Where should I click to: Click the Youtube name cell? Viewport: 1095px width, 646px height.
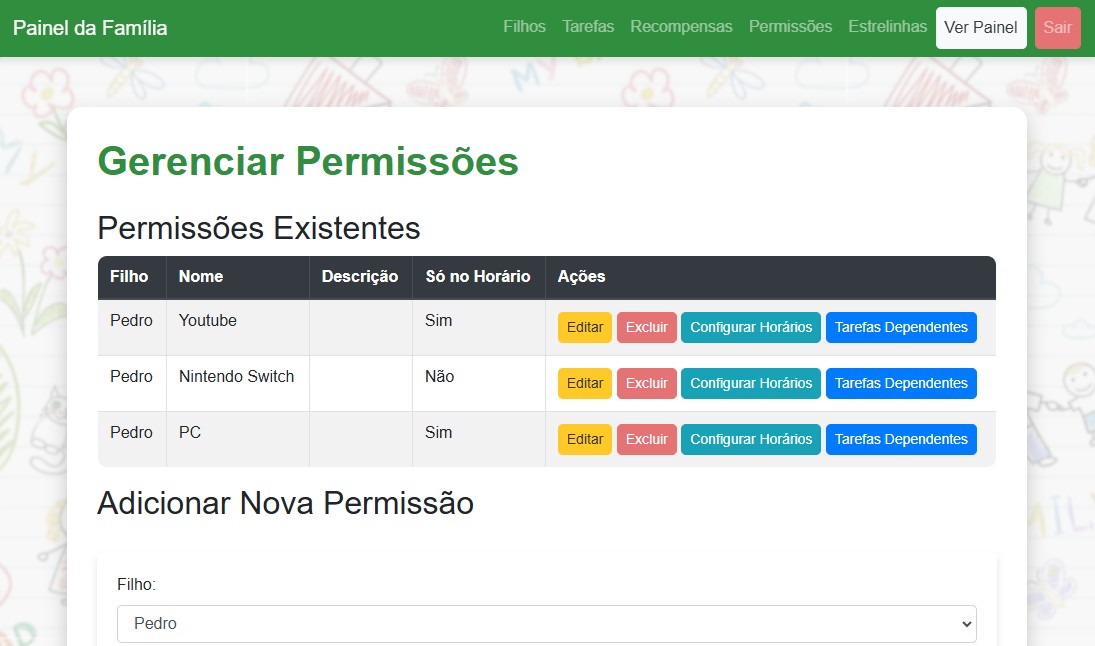click(x=237, y=328)
